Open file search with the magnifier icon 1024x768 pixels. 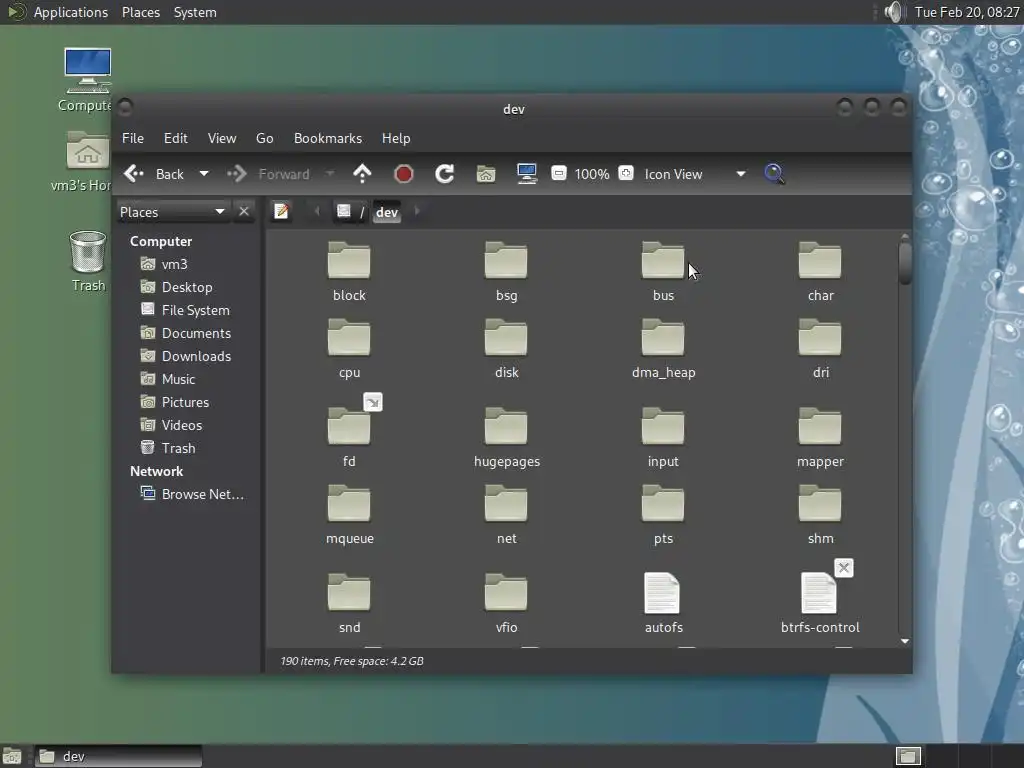pos(774,174)
